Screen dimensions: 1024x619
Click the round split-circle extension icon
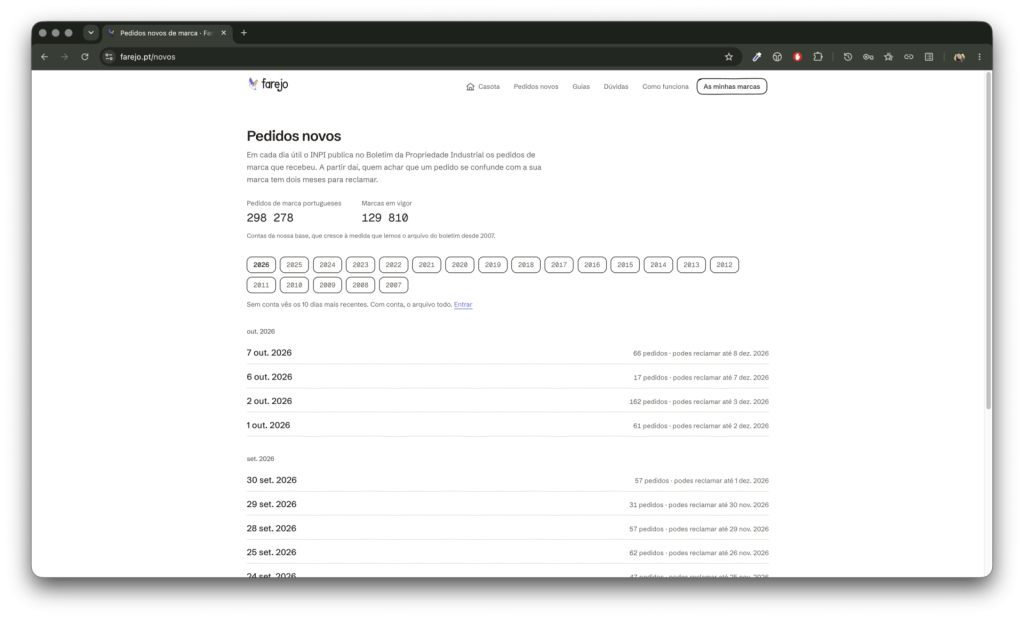tap(777, 57)
